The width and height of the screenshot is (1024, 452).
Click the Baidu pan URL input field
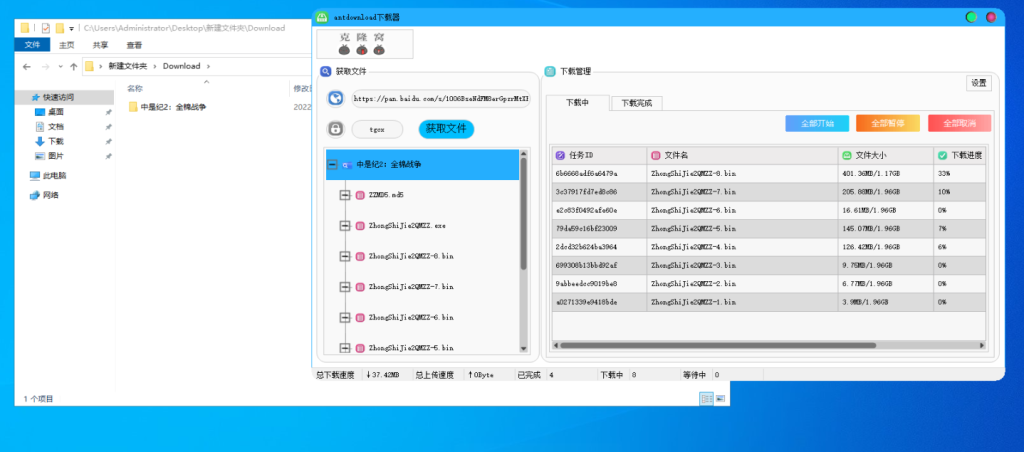pyautogui.click(x=440, y=99)
